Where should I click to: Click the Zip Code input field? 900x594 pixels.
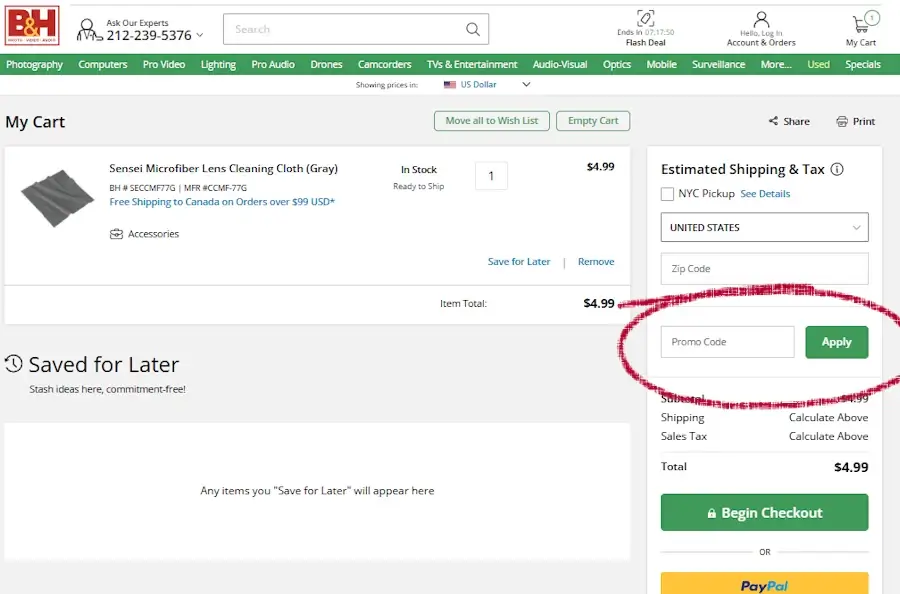coord(764,269)
